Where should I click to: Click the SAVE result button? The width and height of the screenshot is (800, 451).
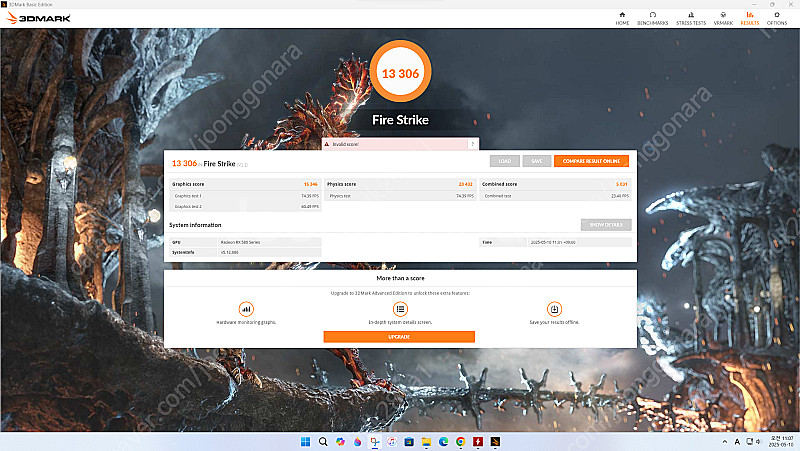tap(537, 161)
